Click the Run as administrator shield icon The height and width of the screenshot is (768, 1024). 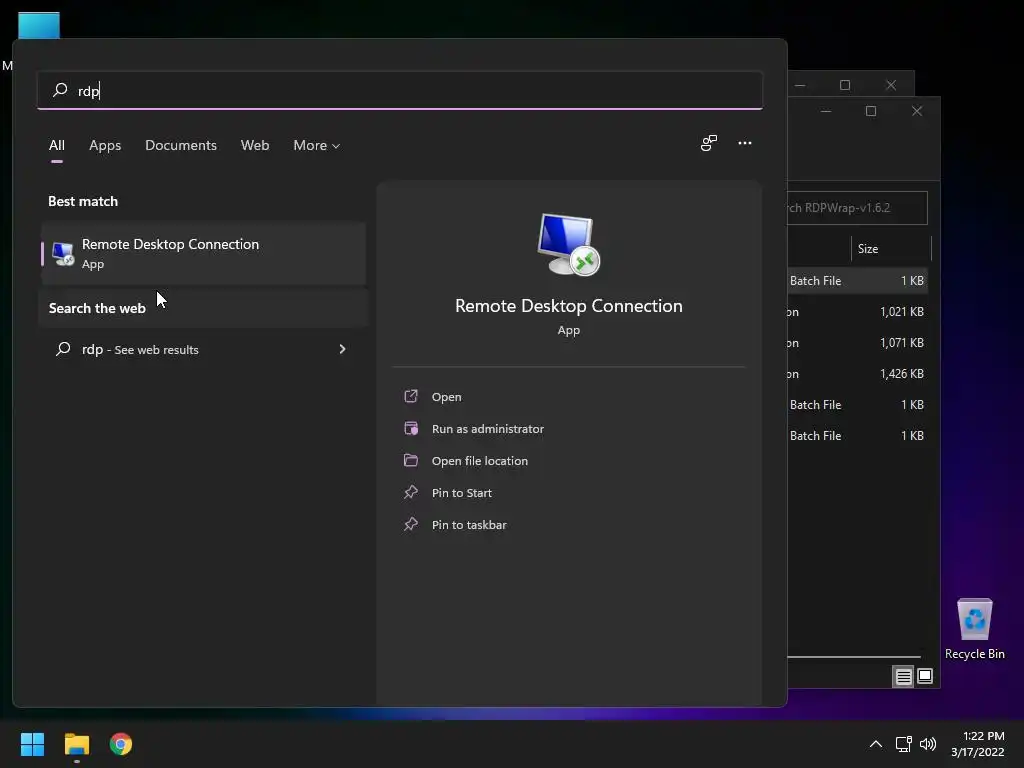pyautogui.click(x=411, y=428)
